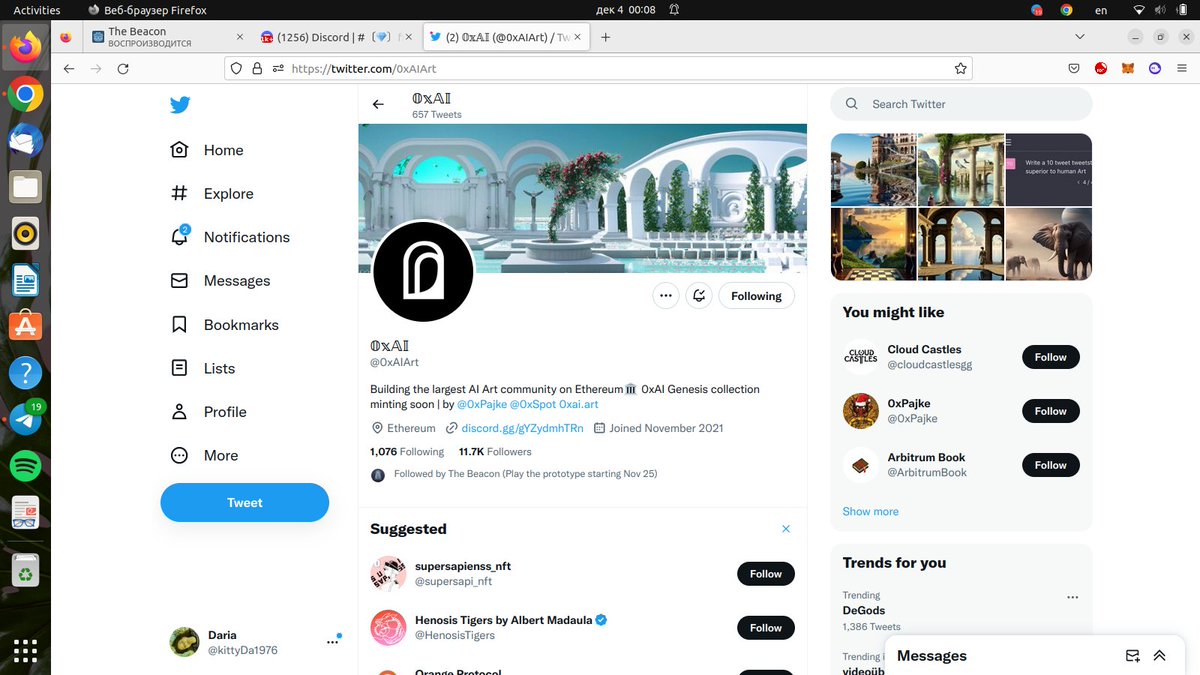Compose new message icon in Messages drawer
The height and width of the screenshot is (675, 1200).
[x=1133, y=656]
